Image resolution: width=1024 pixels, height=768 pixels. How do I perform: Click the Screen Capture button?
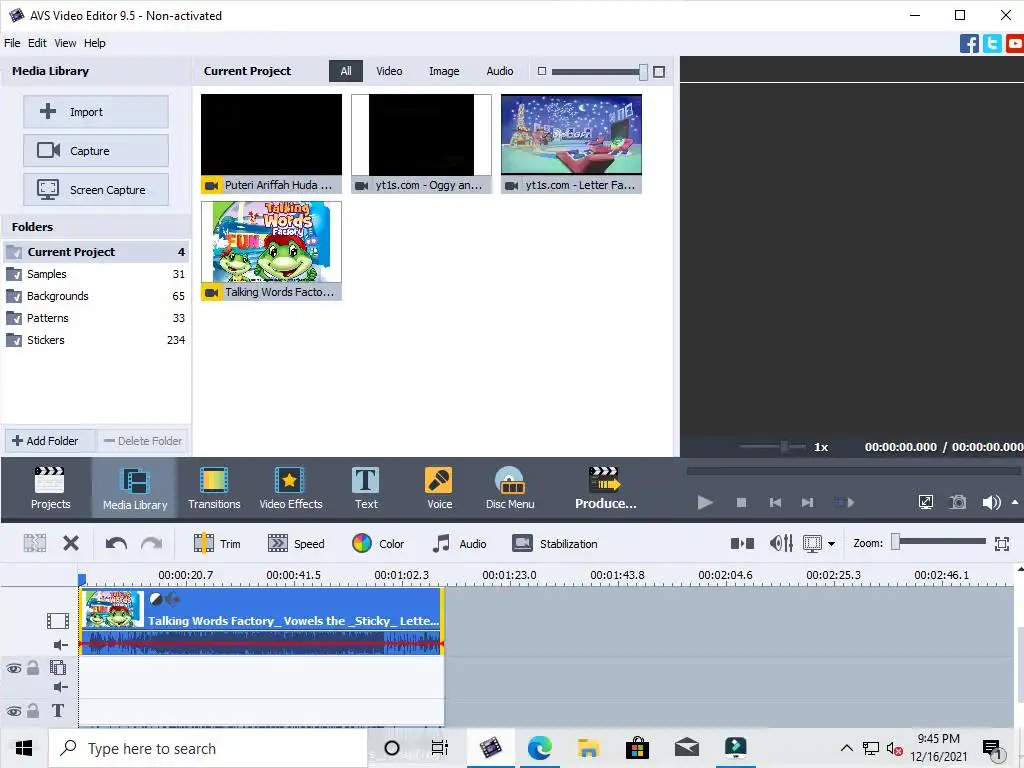tap(96, 190)
